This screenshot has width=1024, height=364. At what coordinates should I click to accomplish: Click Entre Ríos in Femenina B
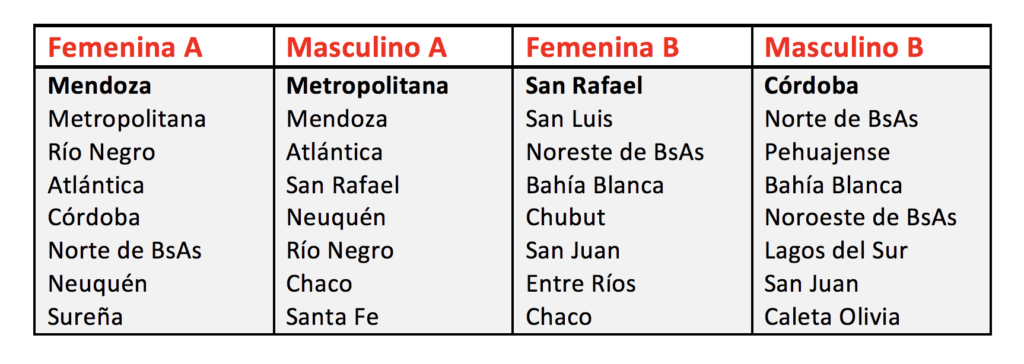[x=581, y=284]
